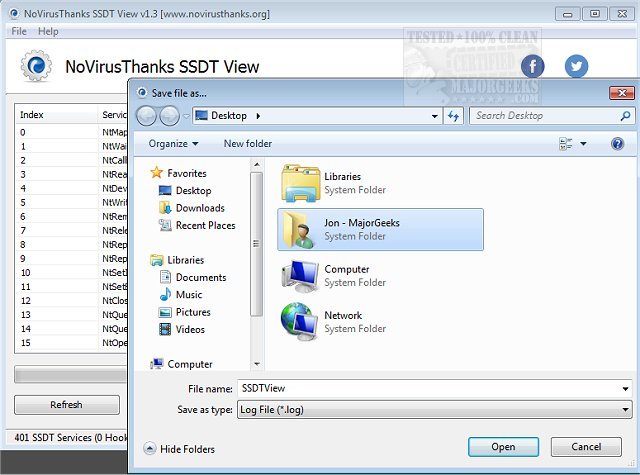Go to Downloads under Favorites
Viewport: 640px width, 475px height.
pyautogui.click(x=192, y=208)
